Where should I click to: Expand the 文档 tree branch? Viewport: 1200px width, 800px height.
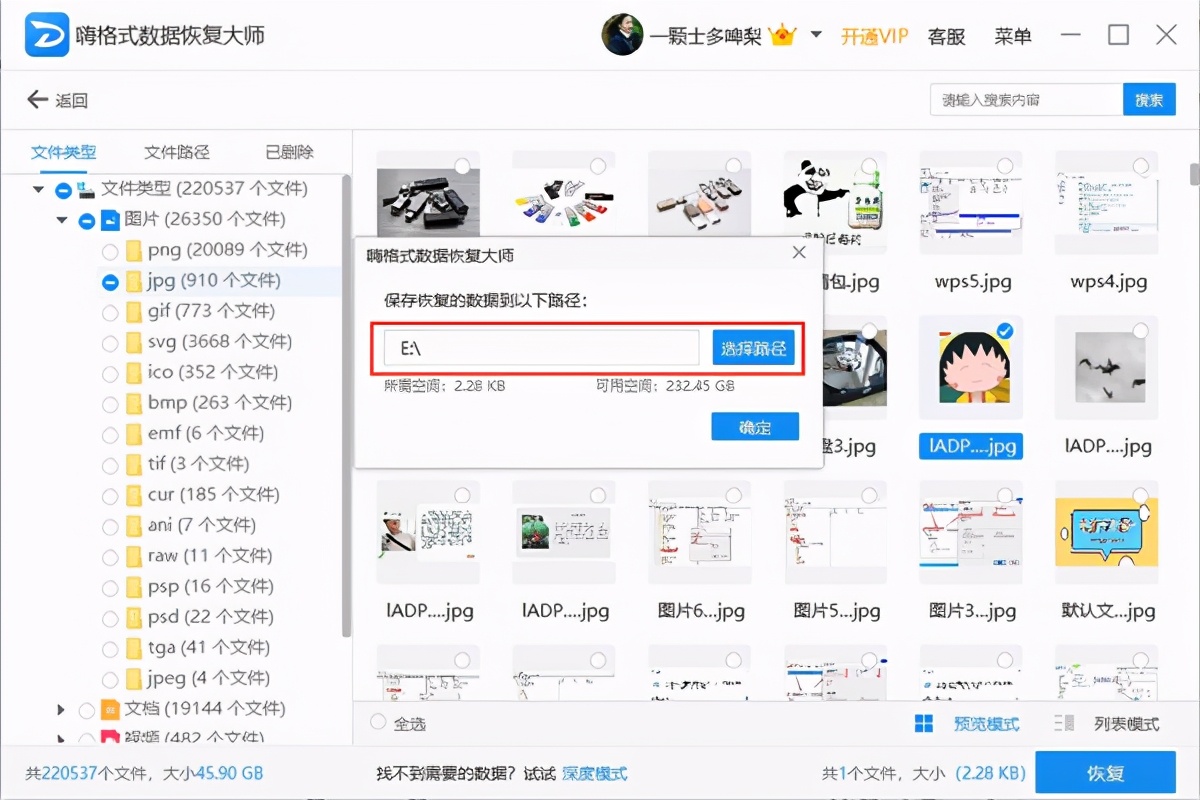(x=60, y=709)
